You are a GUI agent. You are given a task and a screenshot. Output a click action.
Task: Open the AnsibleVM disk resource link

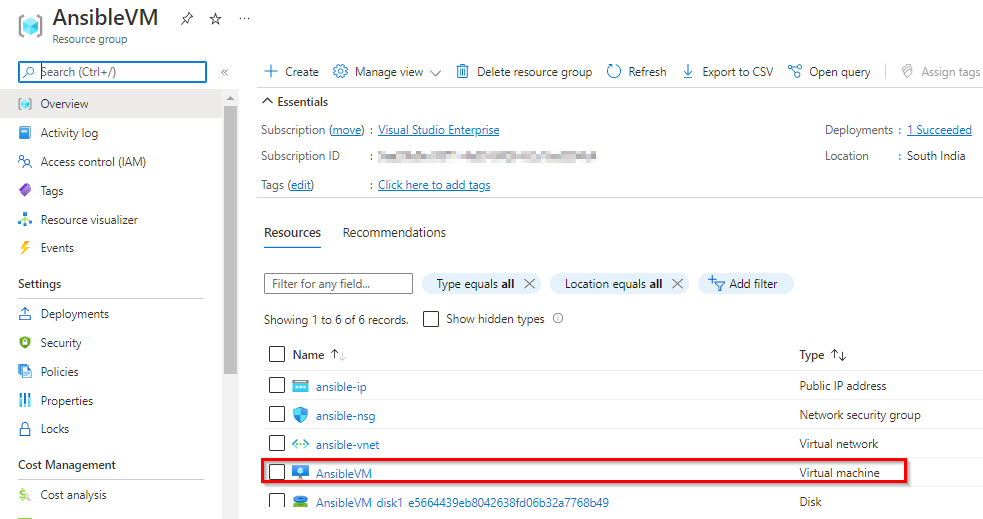tap(462, 502)
